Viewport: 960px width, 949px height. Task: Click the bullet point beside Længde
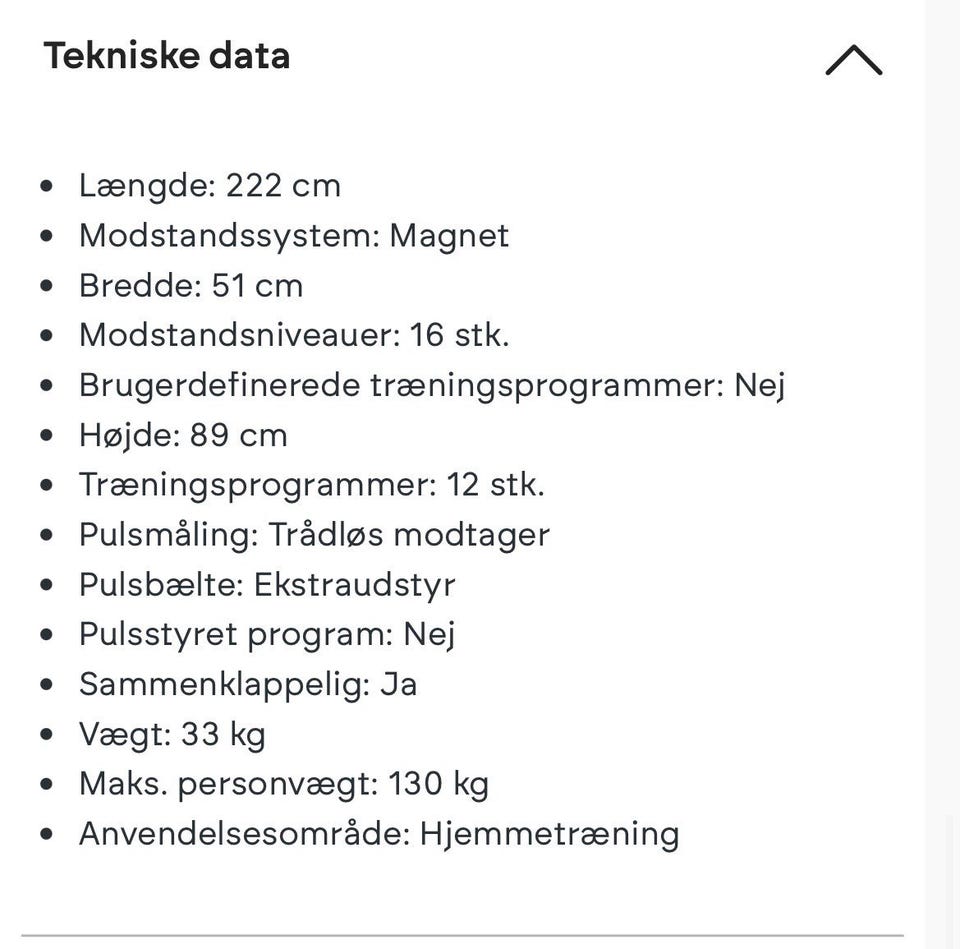[48, 187]
